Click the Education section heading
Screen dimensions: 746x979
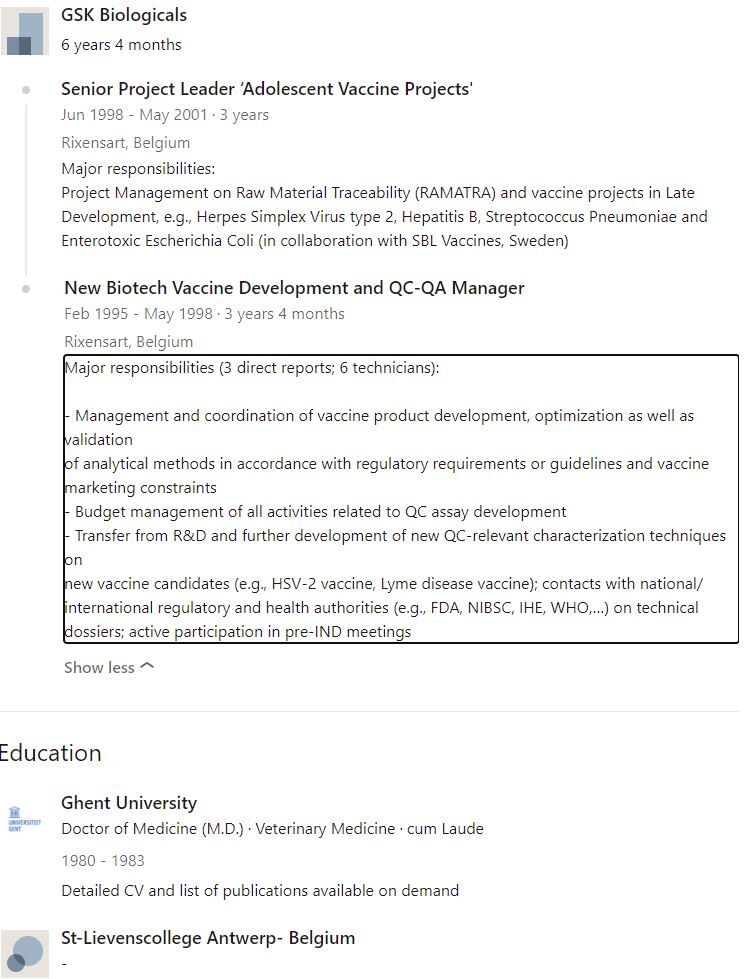[51, 753]
